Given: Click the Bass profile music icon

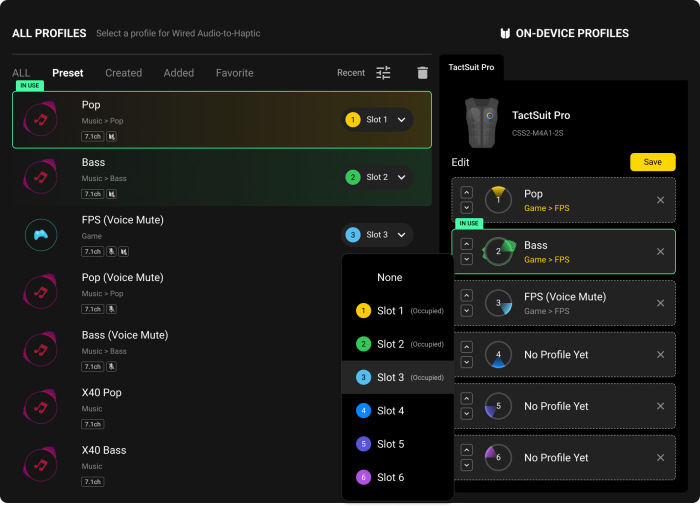Looking at the screenshot, I should point(41,177).
